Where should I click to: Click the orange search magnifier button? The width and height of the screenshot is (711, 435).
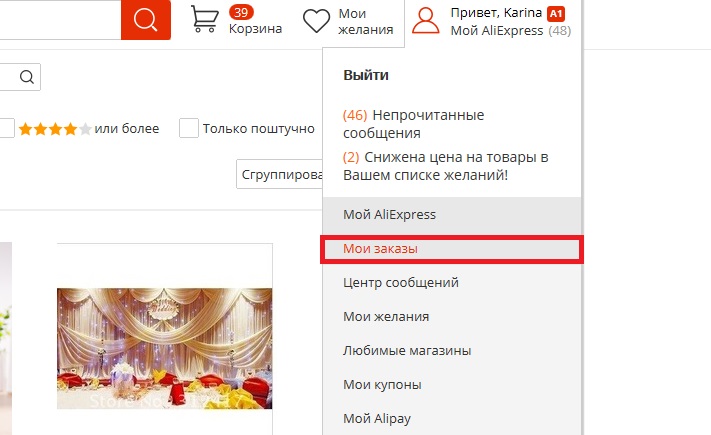(x=146, y=20)
